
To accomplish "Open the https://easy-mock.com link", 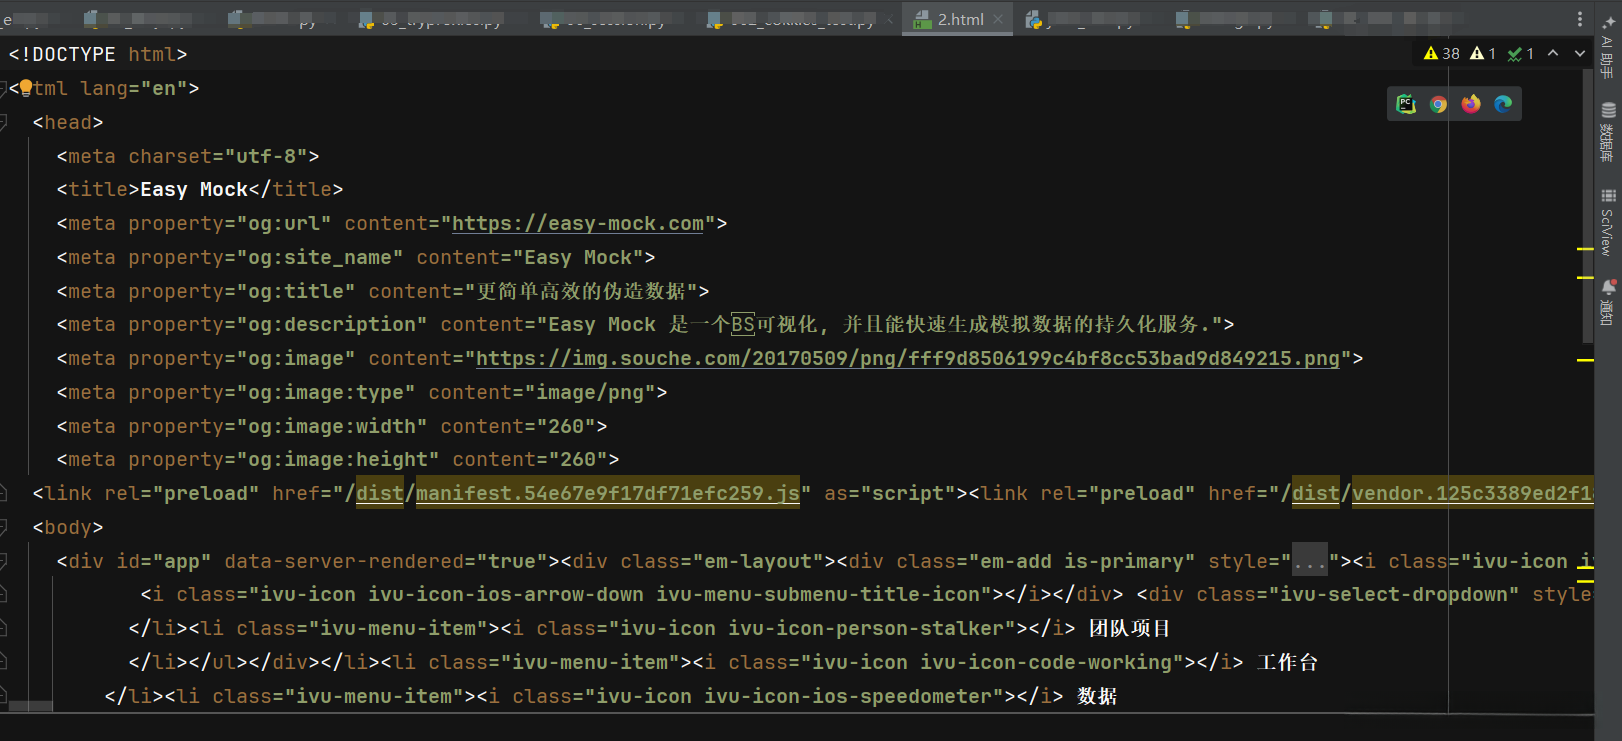I will pyautogui.click(x=578, y=223).
